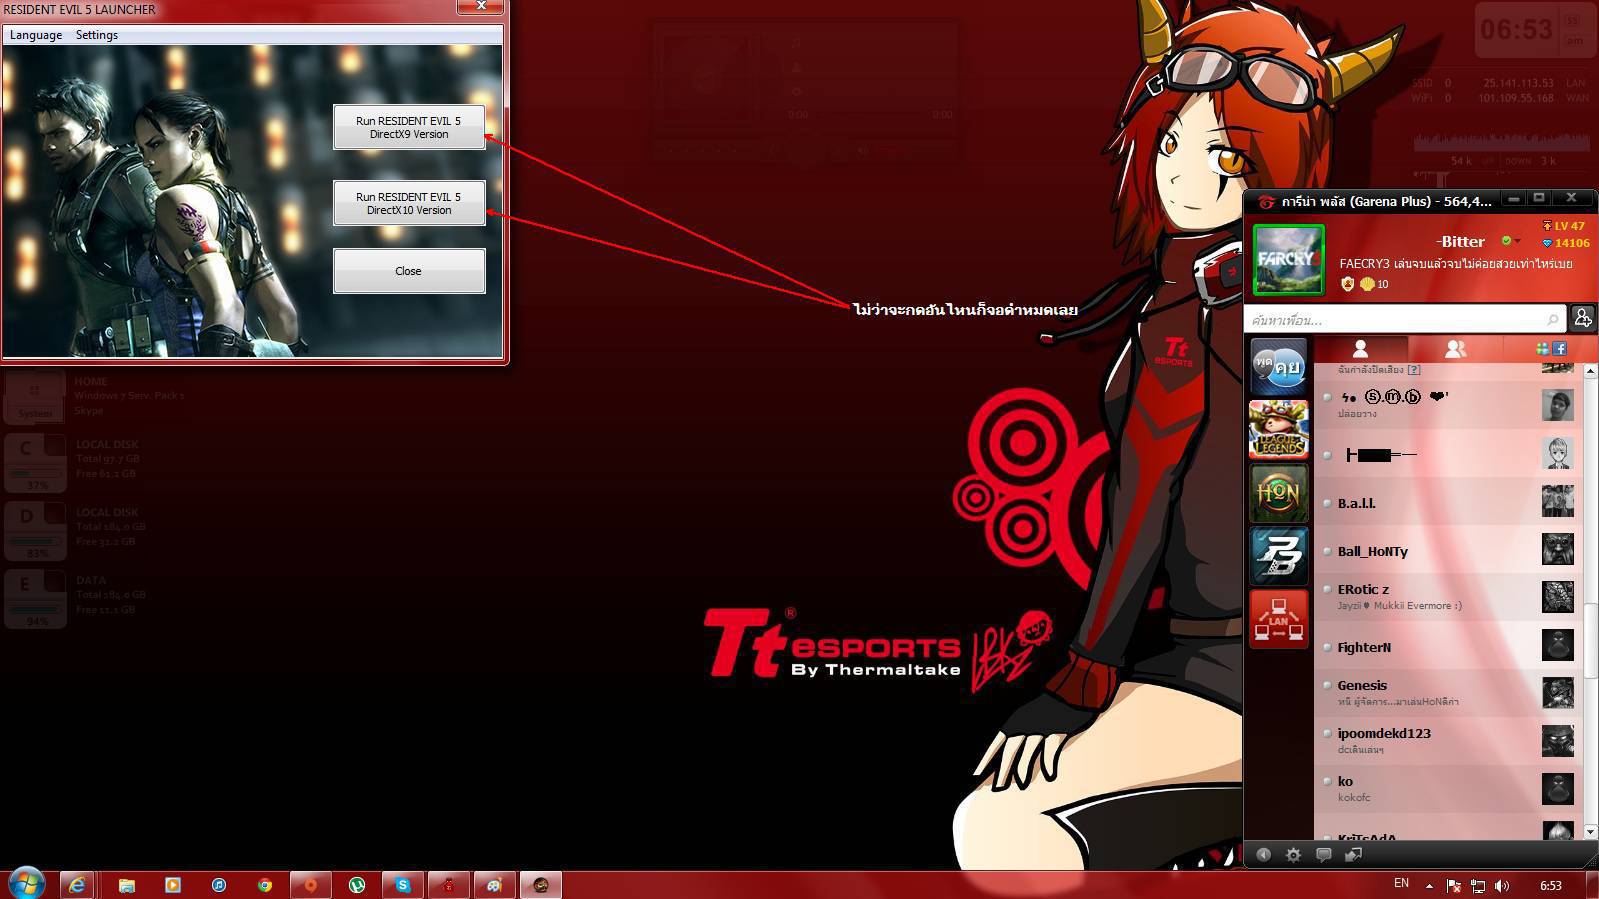Run RESIDENT EVIL 5 DirectX9 Version
Screen dimensions: 1599x899
409,127
